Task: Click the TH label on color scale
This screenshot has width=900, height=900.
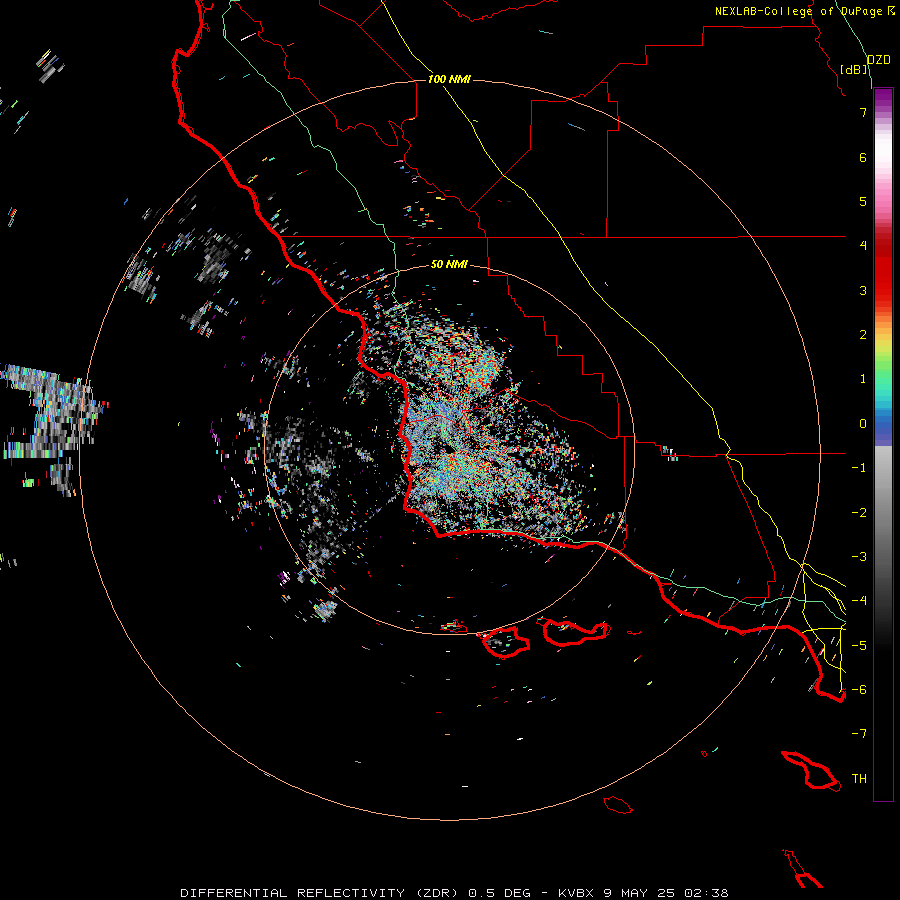Action: (859, 779)
